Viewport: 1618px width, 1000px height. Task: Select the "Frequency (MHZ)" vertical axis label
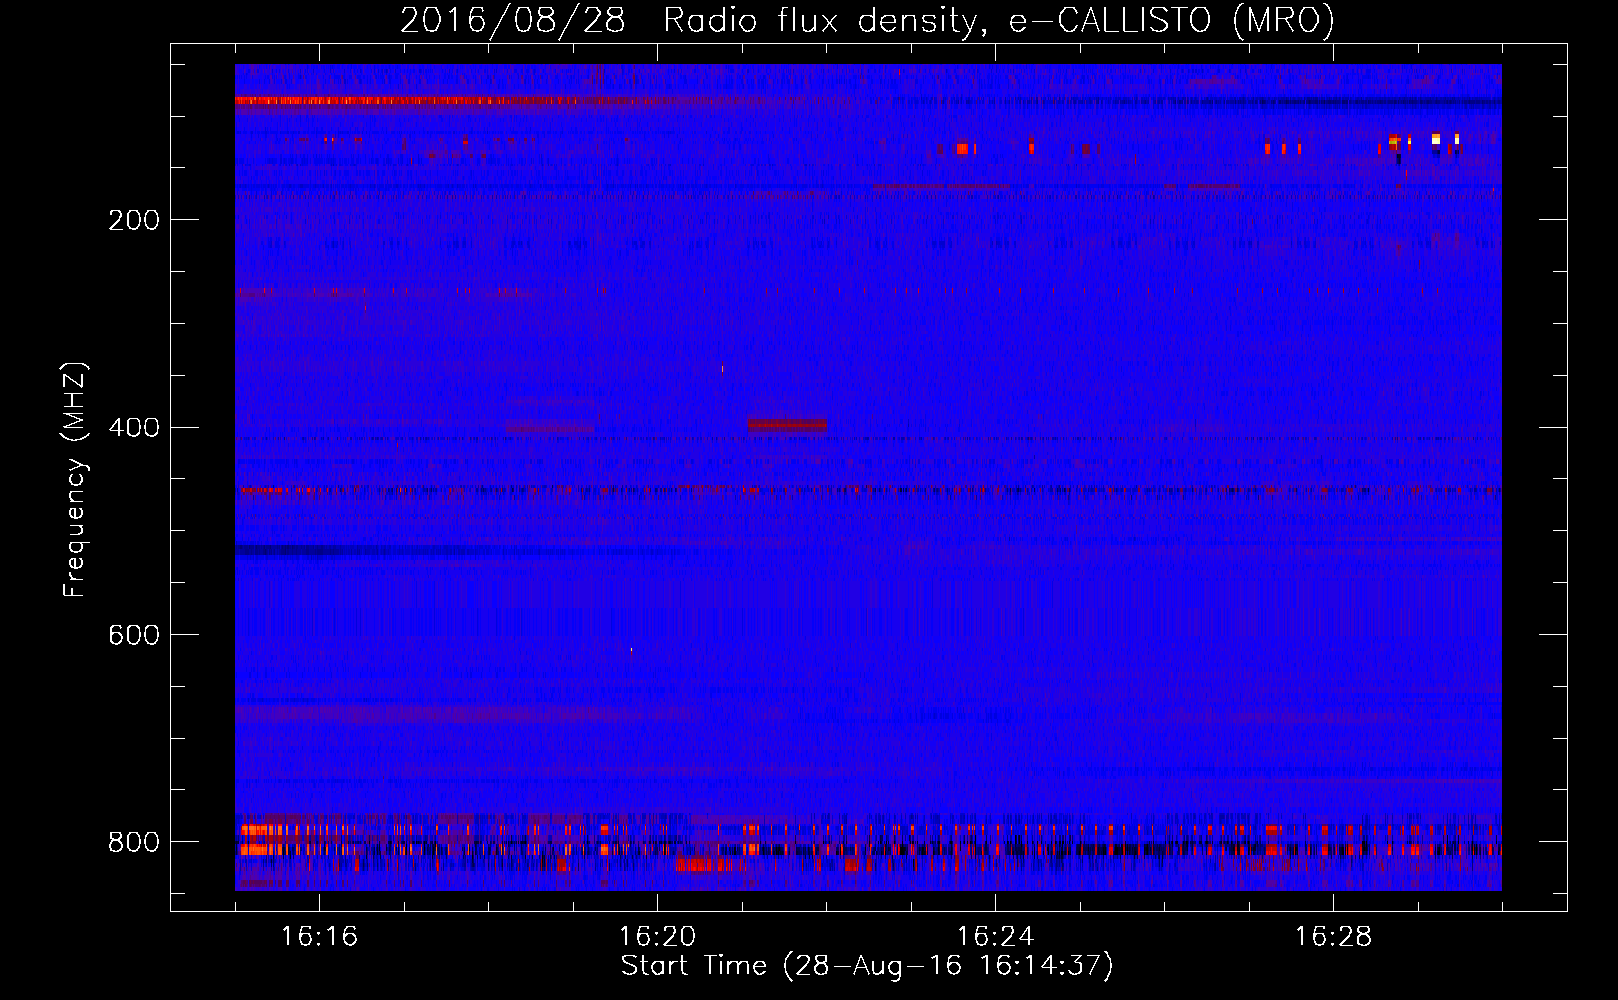click(75, 480)
